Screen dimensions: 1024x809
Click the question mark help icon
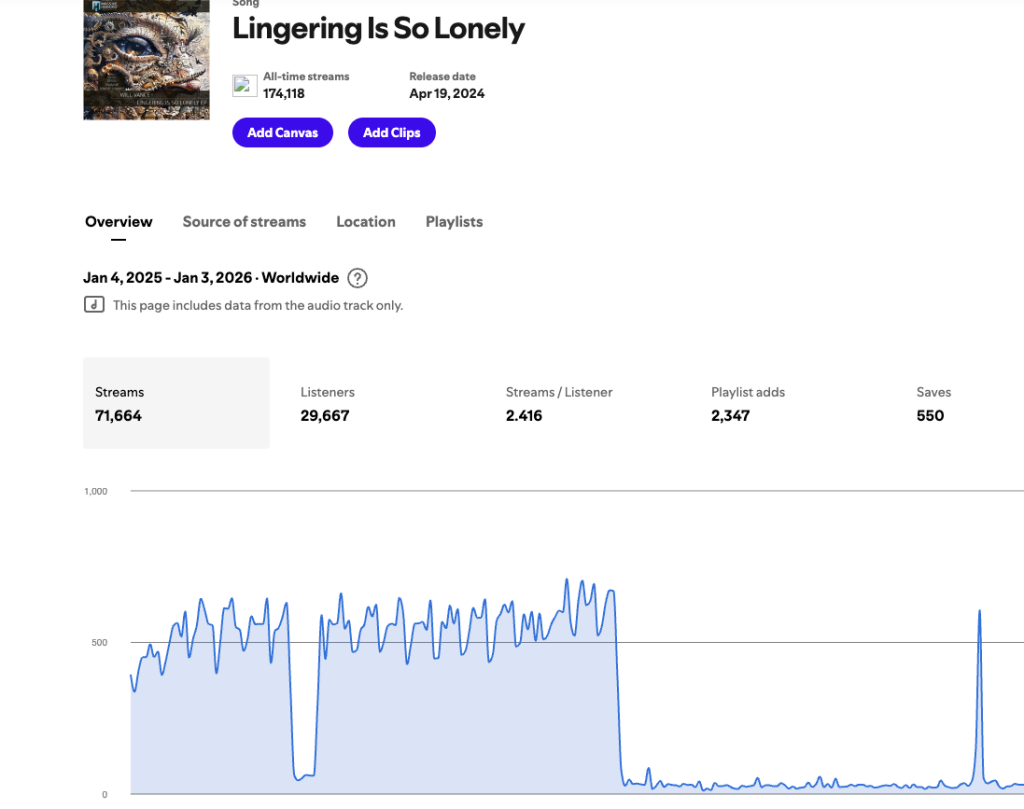pos(357,278)
